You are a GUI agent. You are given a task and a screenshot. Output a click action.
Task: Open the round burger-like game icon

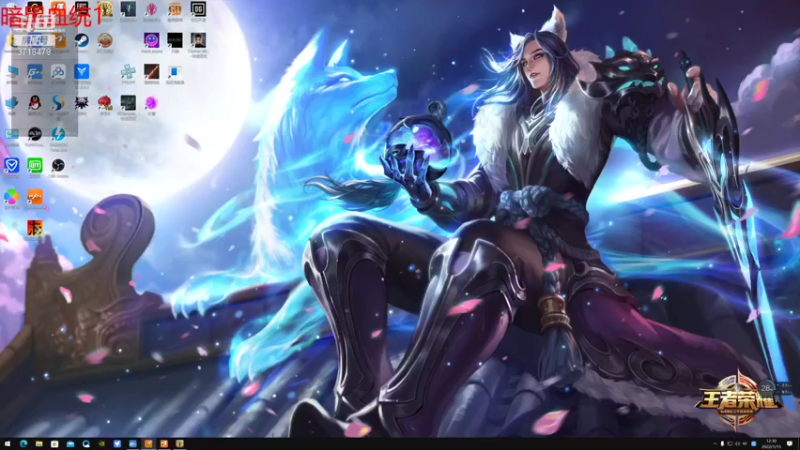click(x=105, y=41)
